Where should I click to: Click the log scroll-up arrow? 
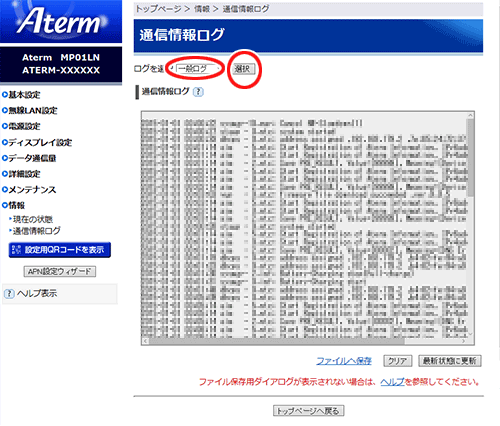coord(470,115)
